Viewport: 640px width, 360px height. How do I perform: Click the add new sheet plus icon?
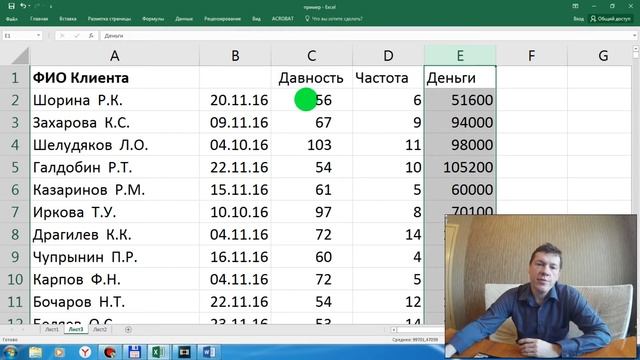[128, 329]
